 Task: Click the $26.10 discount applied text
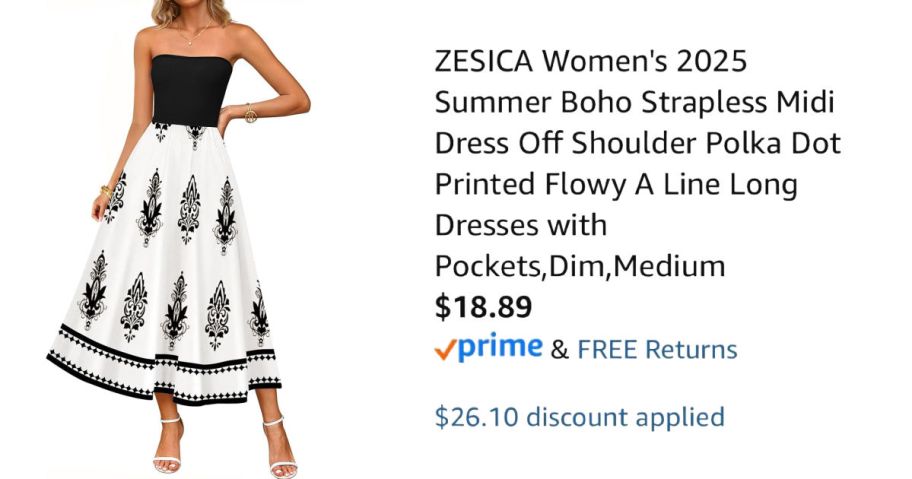tap(579, 416)
